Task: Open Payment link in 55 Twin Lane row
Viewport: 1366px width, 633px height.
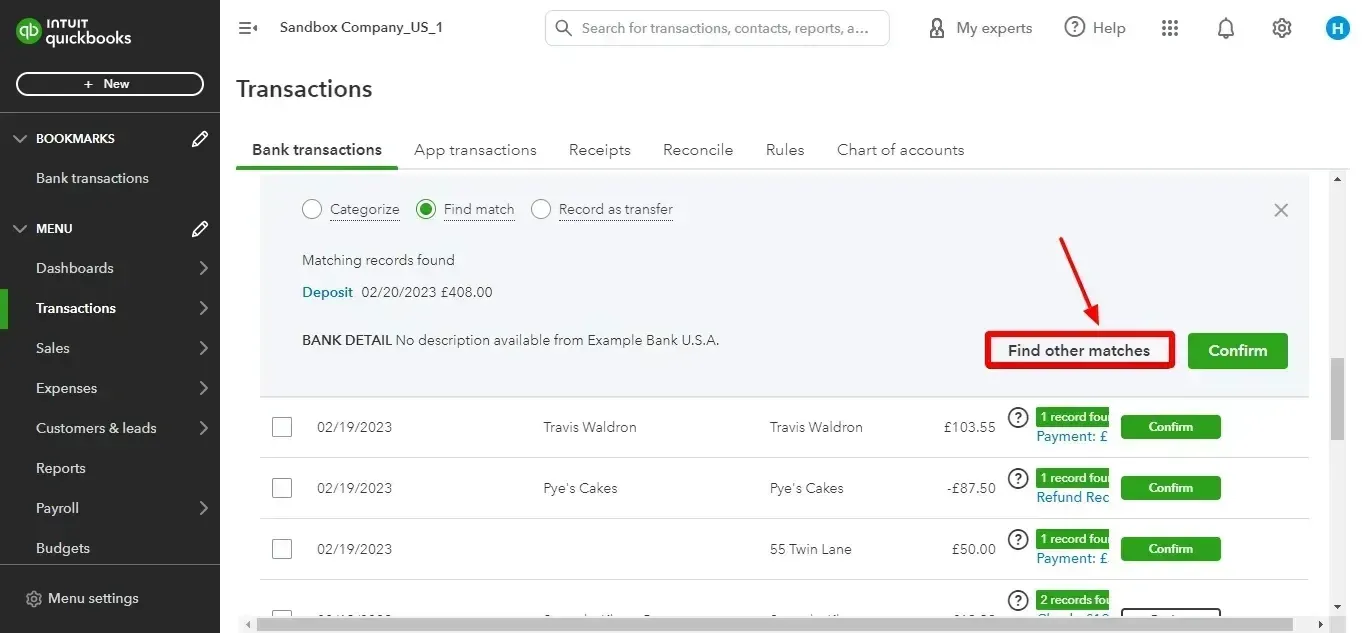Action: click(x=1072, y=558)
